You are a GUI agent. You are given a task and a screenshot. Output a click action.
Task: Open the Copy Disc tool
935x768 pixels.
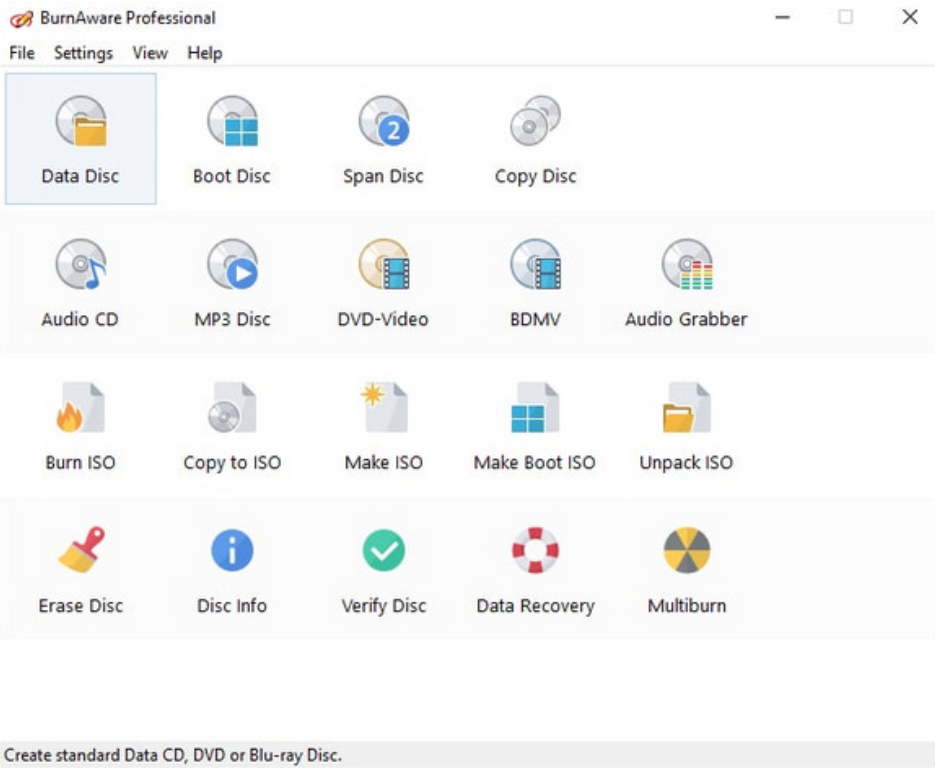[x=535, y=139]
